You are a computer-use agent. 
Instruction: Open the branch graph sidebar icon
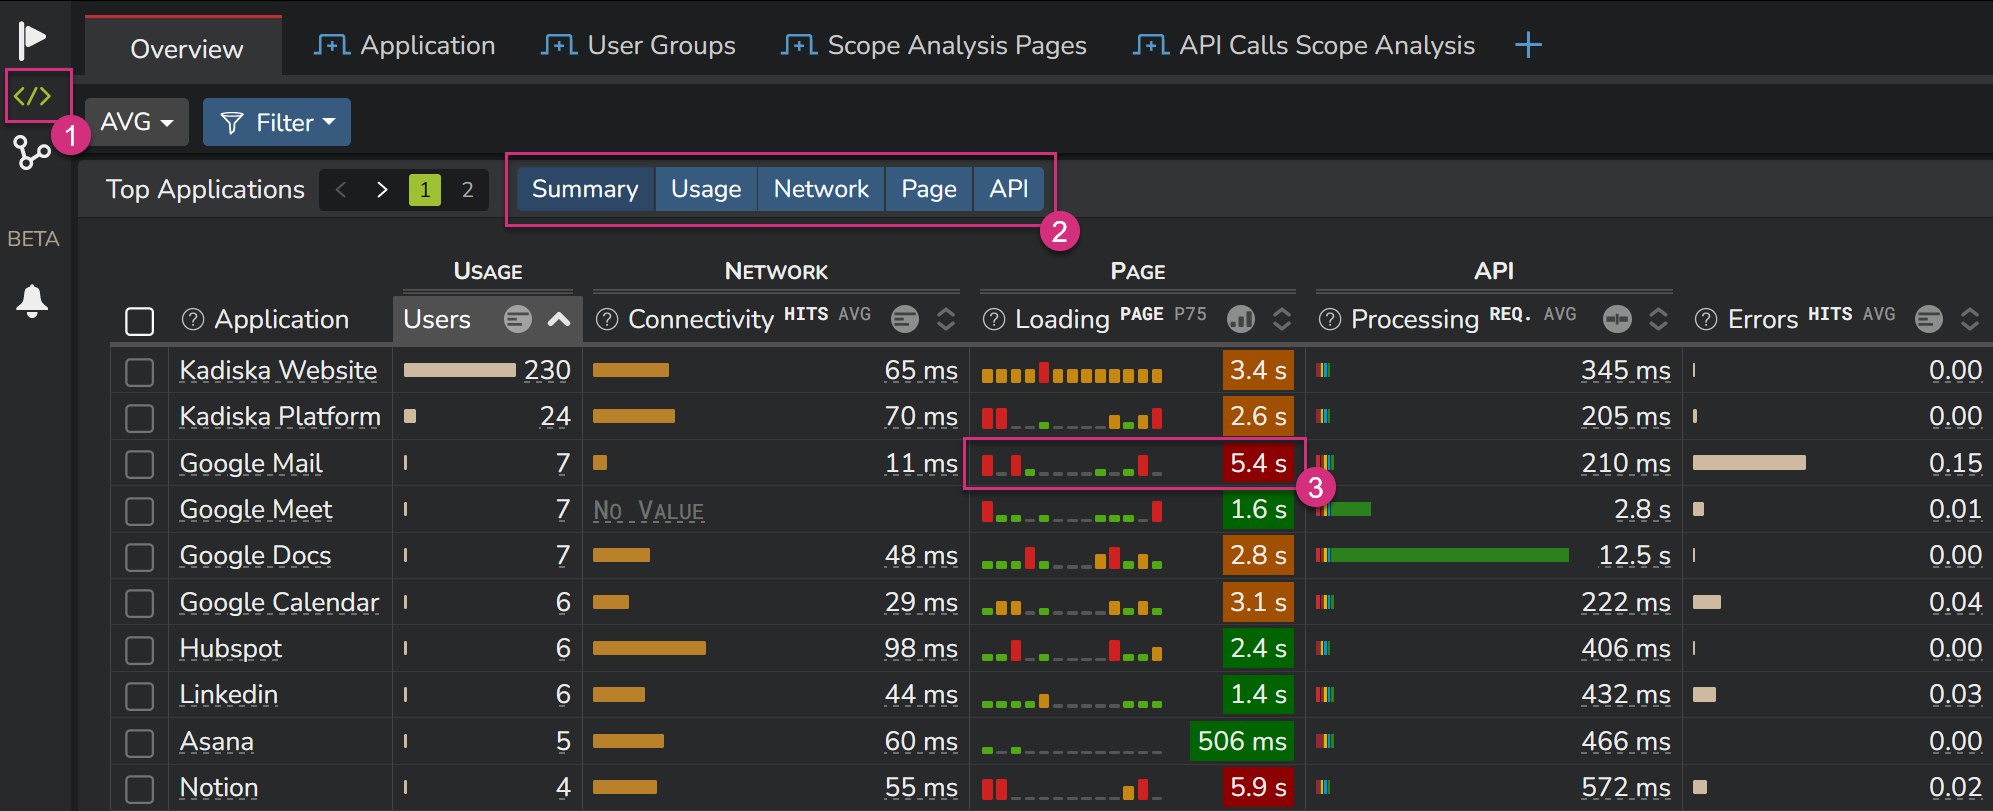32,153
